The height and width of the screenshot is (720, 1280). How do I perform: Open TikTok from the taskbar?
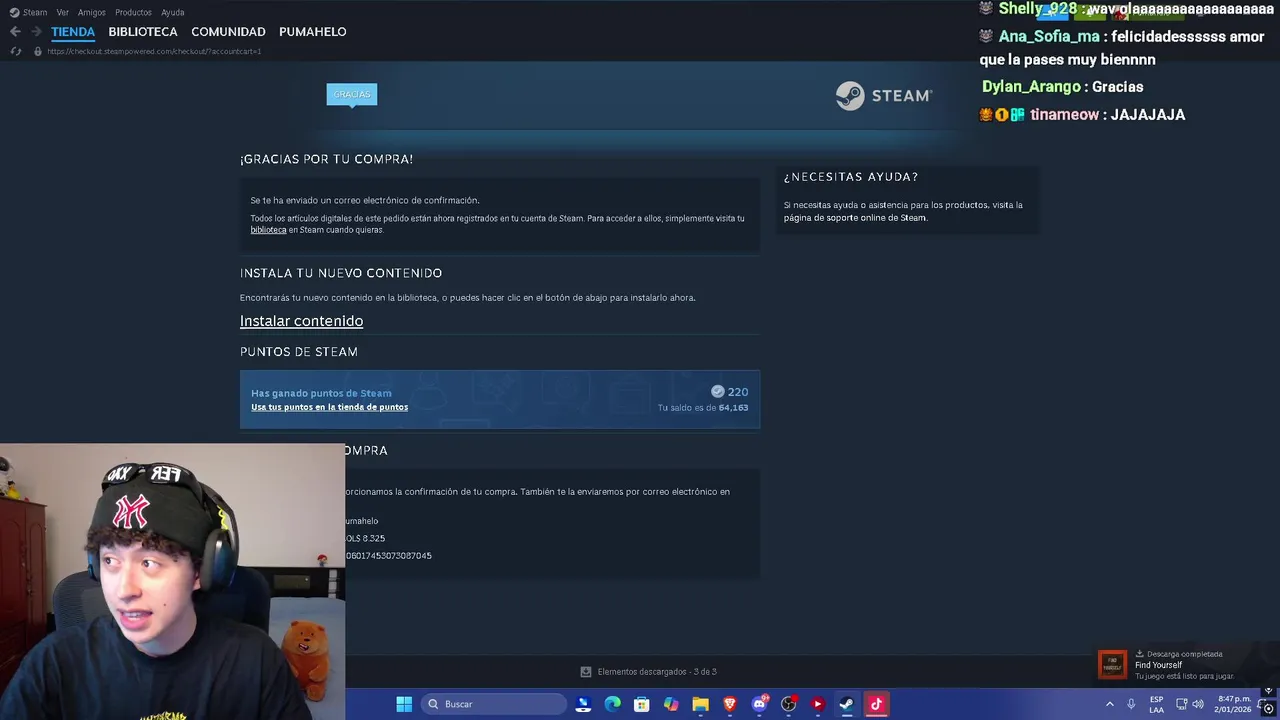point(876,704)
